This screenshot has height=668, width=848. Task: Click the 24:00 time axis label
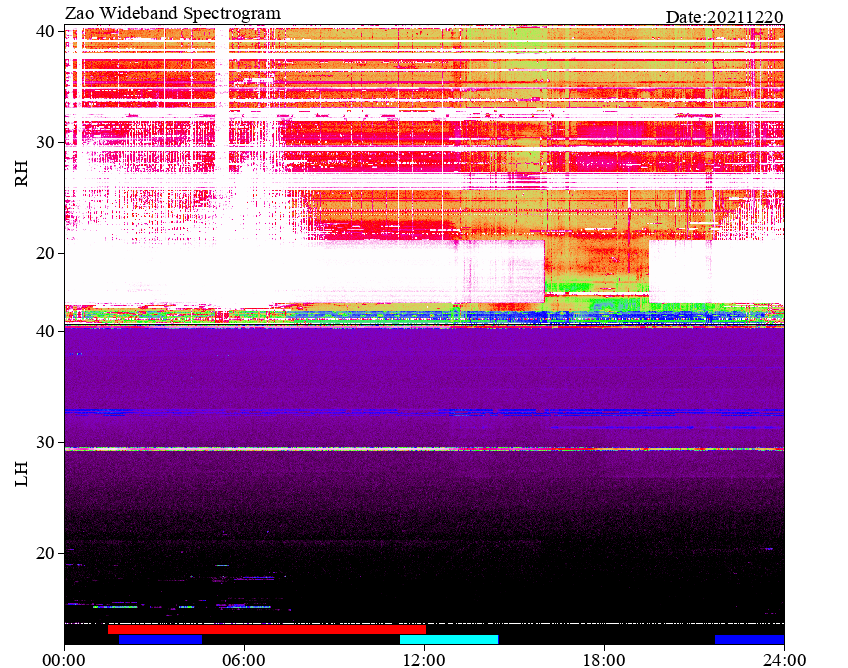point(784,660)
